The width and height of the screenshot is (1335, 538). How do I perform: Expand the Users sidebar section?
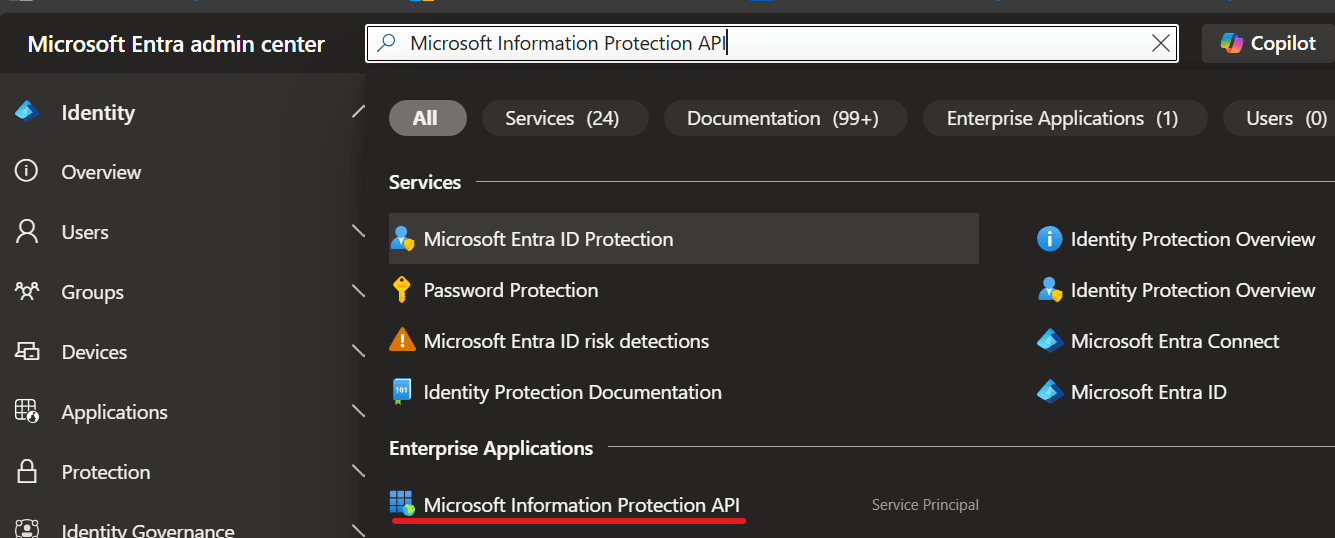click(358, 232)
